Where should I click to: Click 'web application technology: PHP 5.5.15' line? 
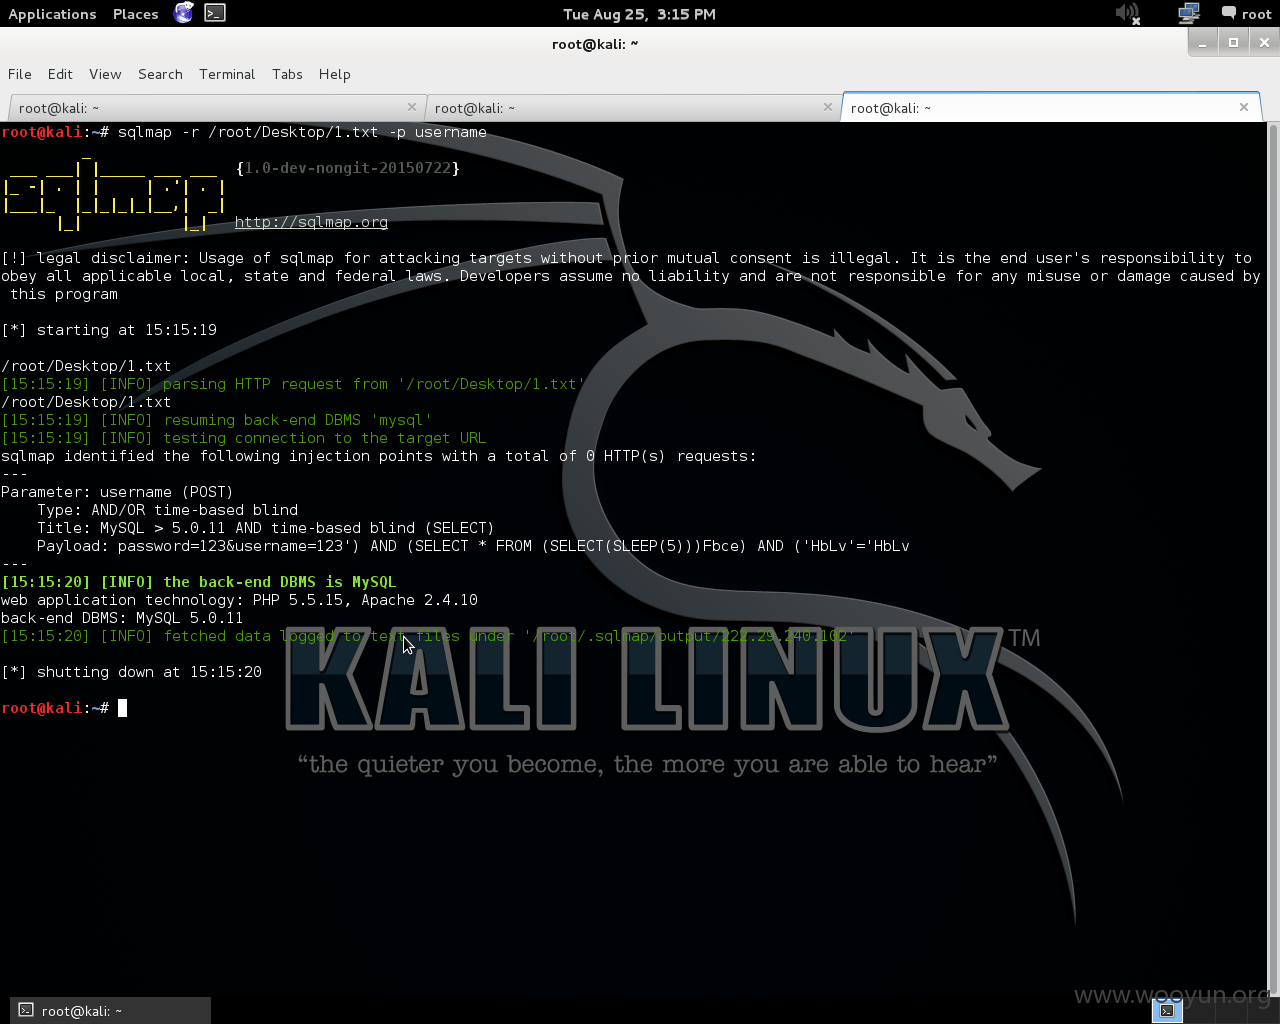239,600
